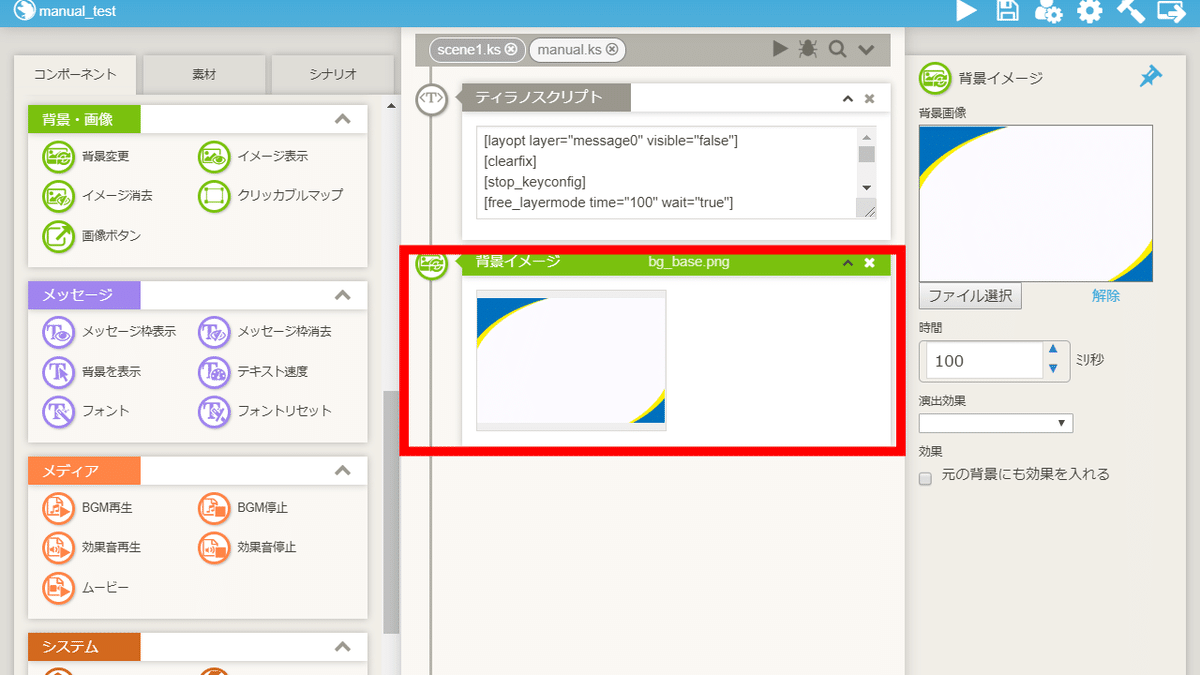Toggle 元の背景にも効果を入れる checkbox

tap(925, 479)
